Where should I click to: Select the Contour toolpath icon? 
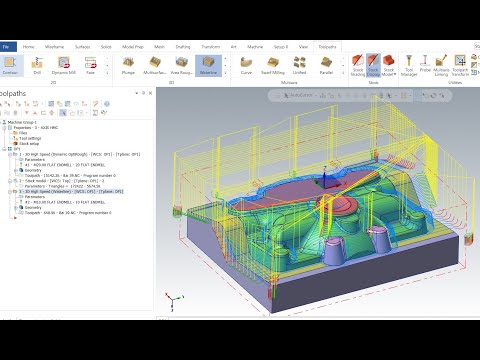pyautogui.click(x=10, y=66)
